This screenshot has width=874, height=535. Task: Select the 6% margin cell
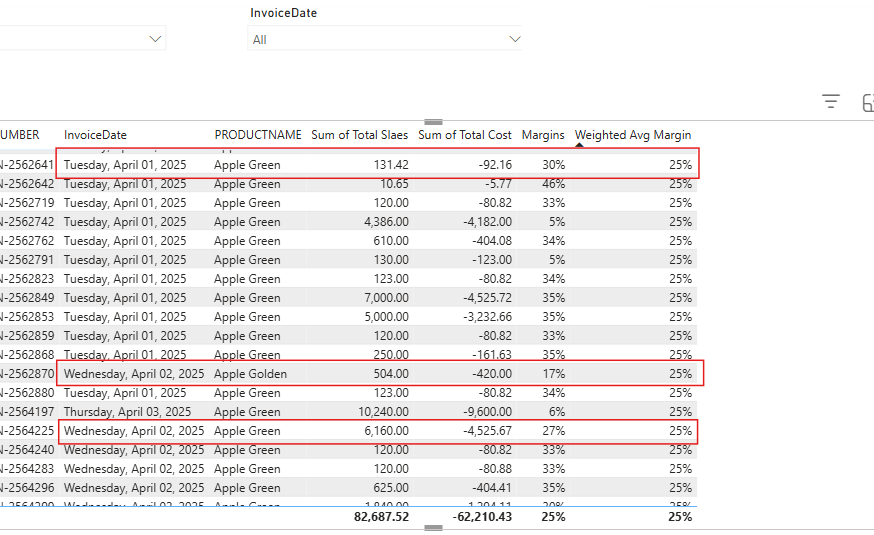click(x=557, y=412)
